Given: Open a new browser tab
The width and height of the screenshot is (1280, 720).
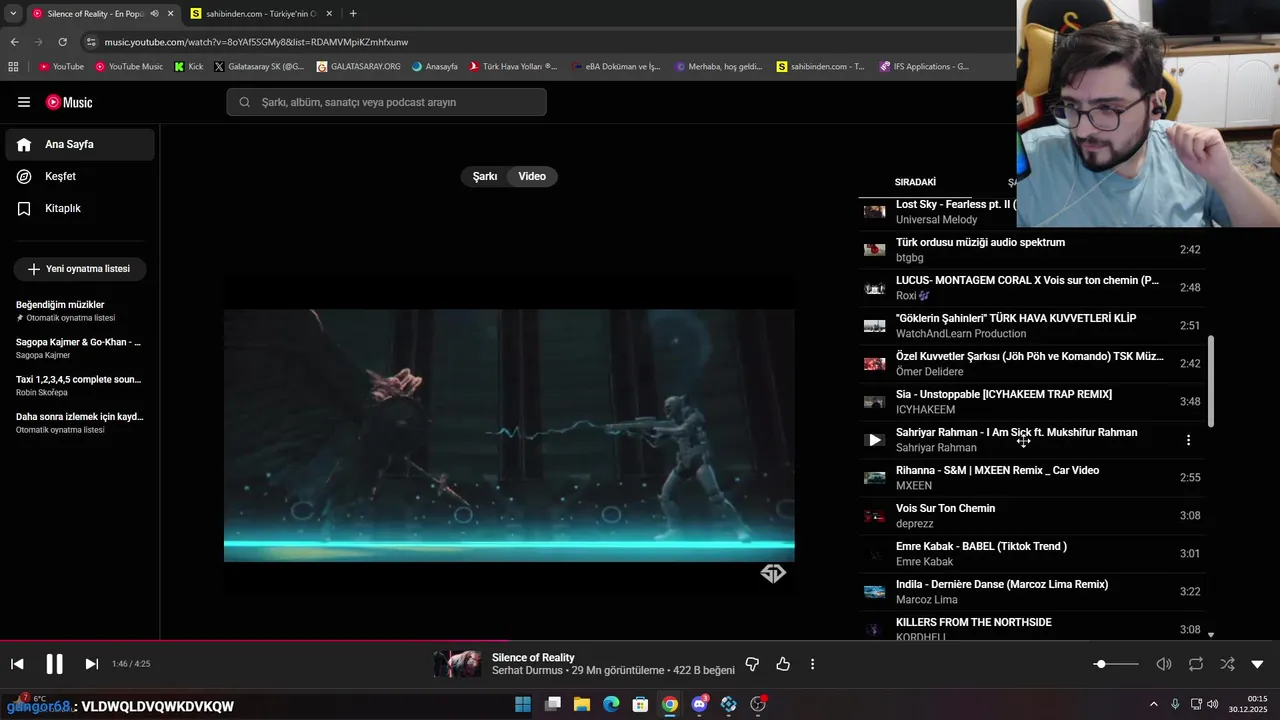Looking at the screenshot, I should coord(353,14).
